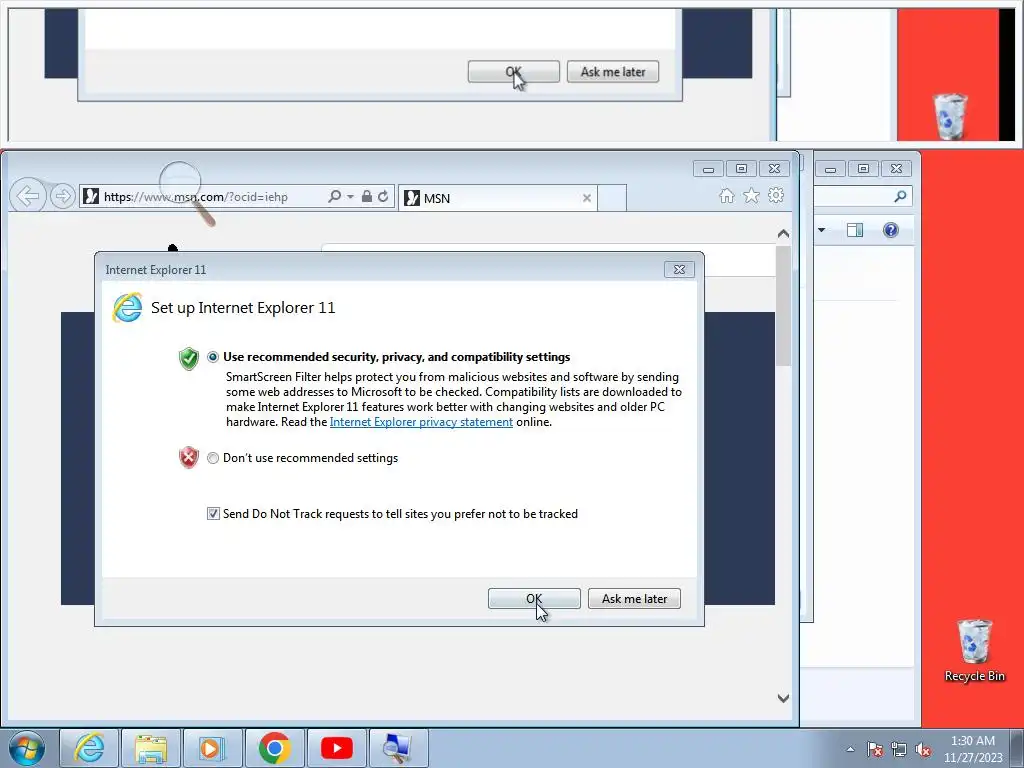
Task: Open the Help icon in background window
Action: [891, 230]
